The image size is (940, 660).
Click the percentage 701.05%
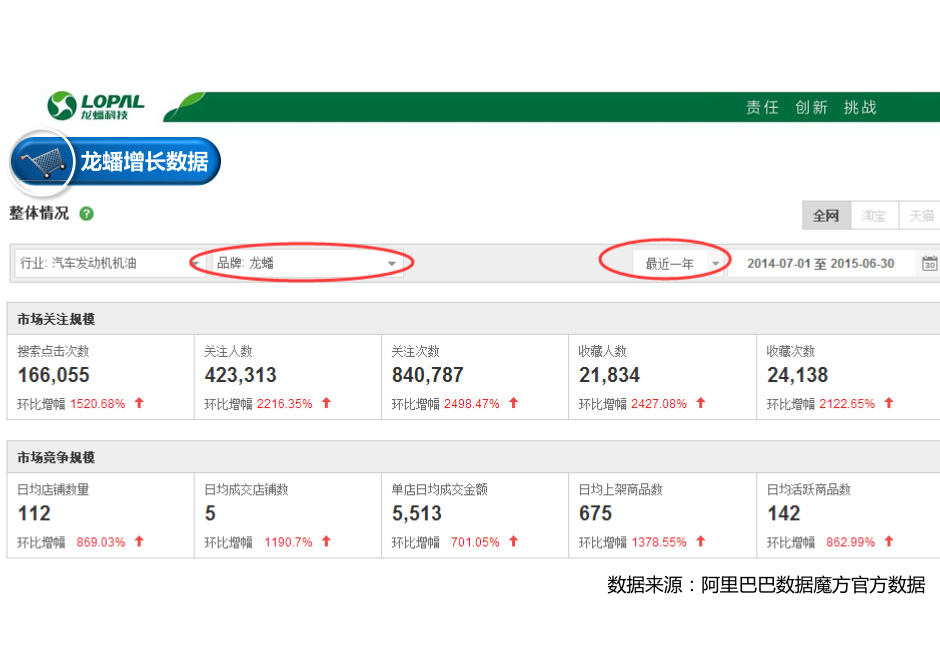[475, 543]
